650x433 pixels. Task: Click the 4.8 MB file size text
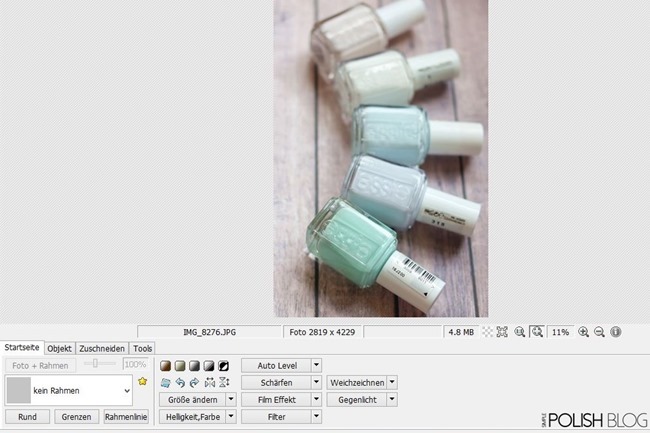click(x=461, y=332)
